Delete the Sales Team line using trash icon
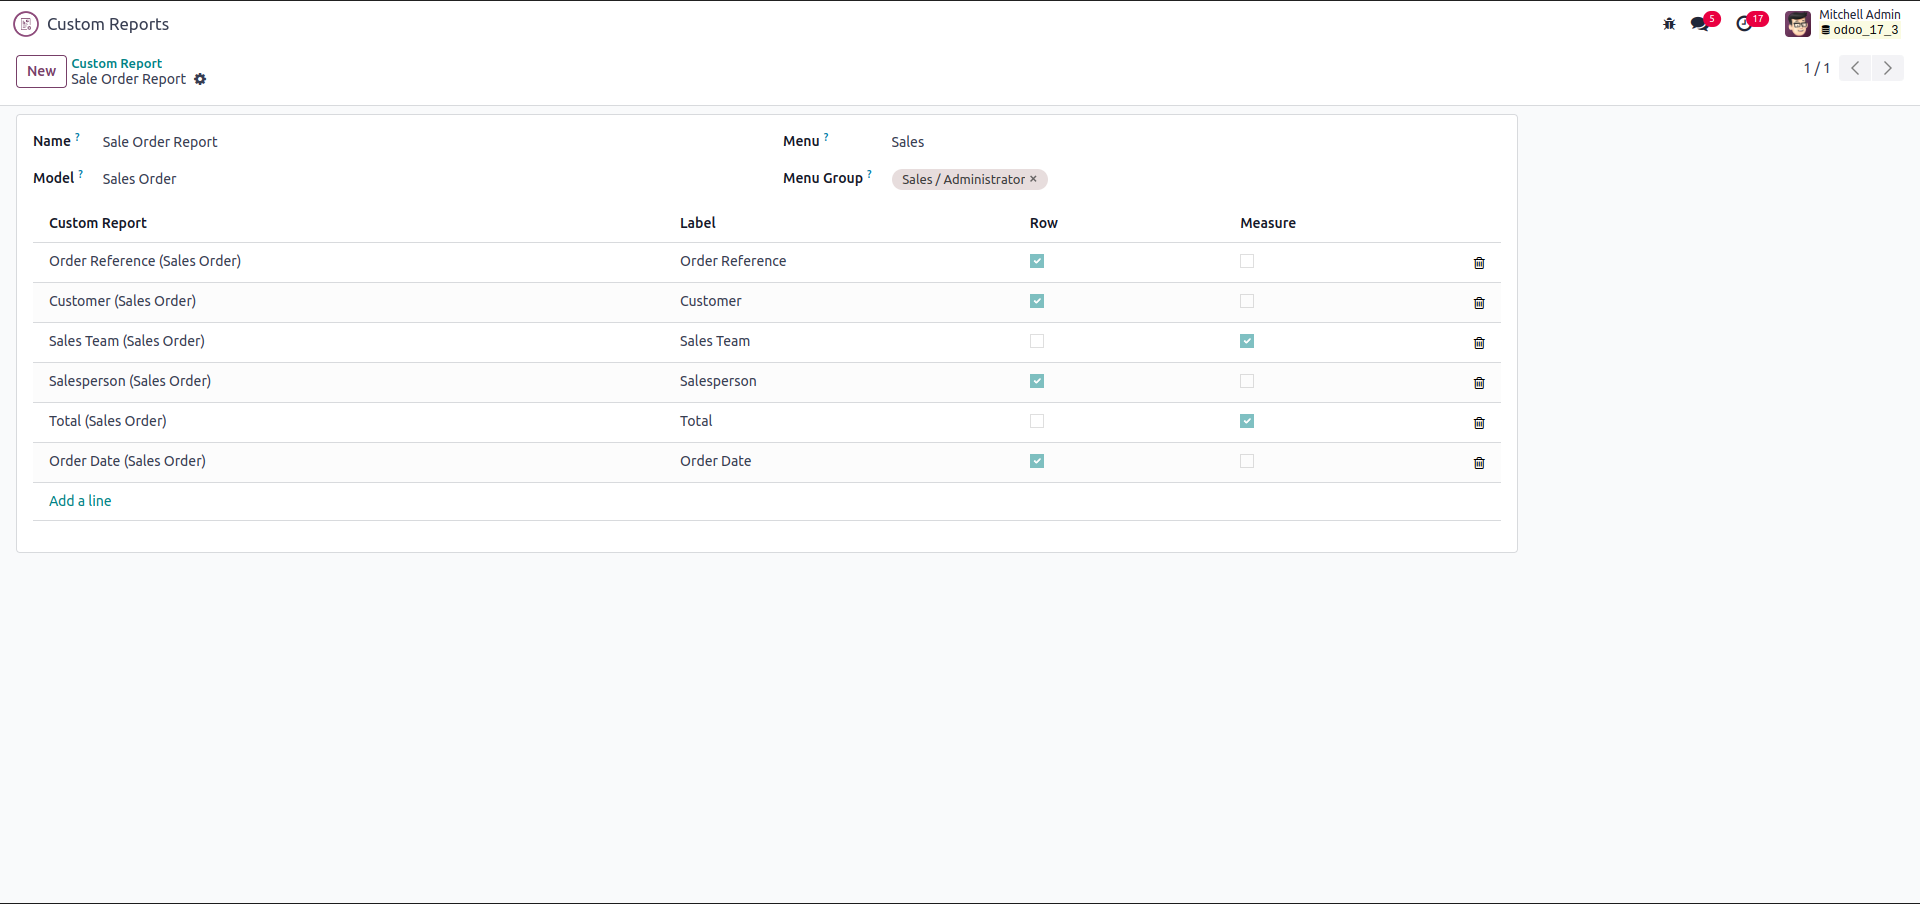 pyautogui.click(x=1479, y=343)
